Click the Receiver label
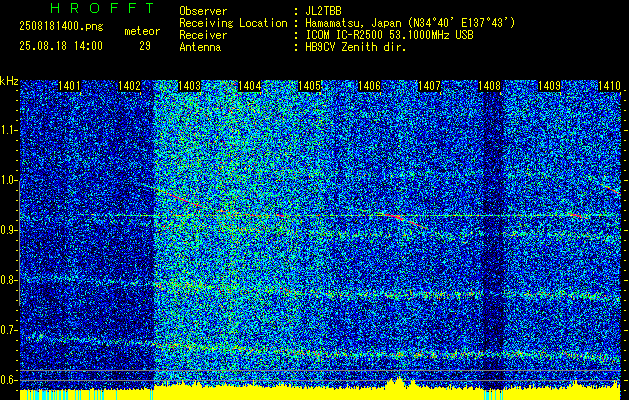The height and width of the screenshot is (400, 629). click(203, 35)
